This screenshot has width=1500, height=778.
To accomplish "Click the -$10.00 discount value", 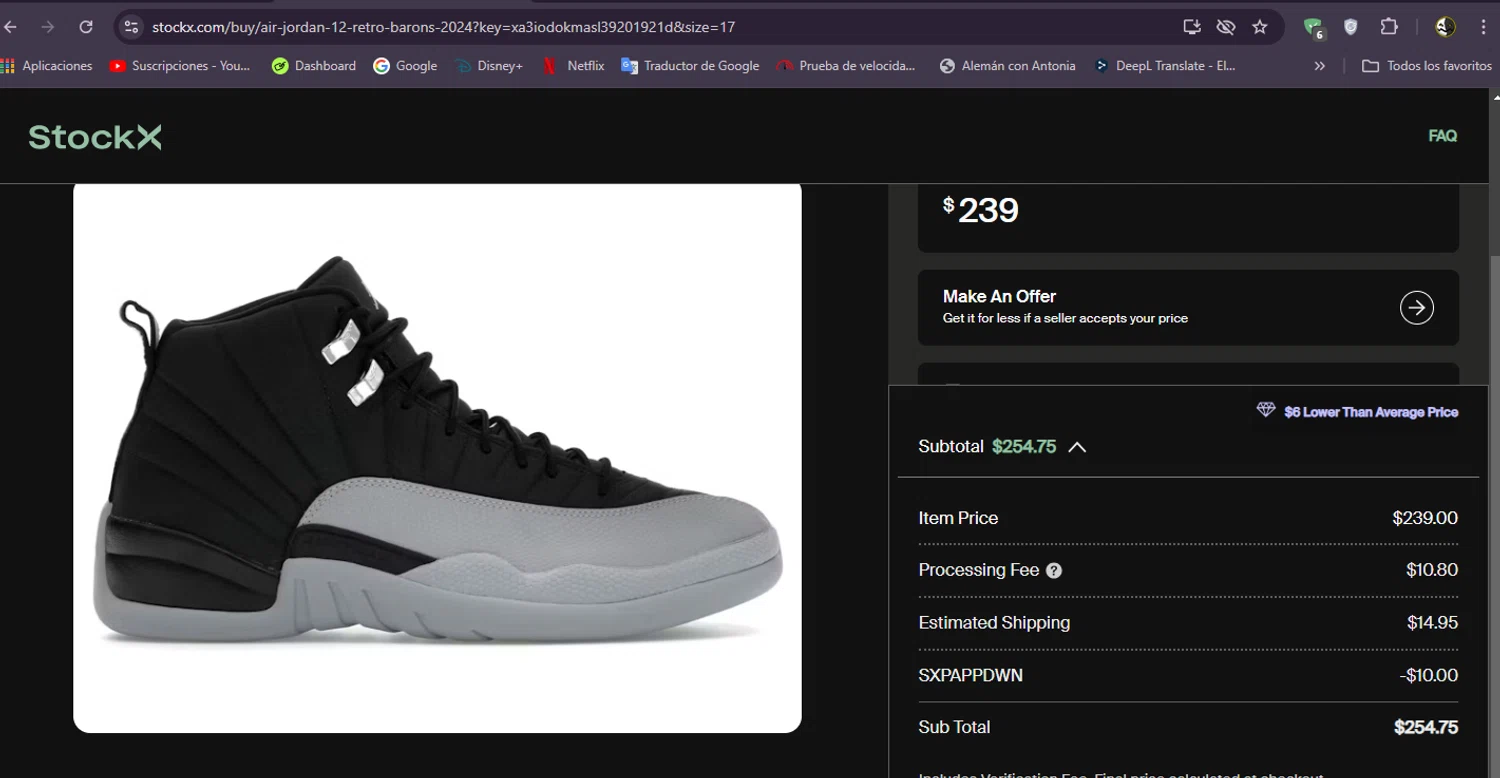I will coord(1429,675).
